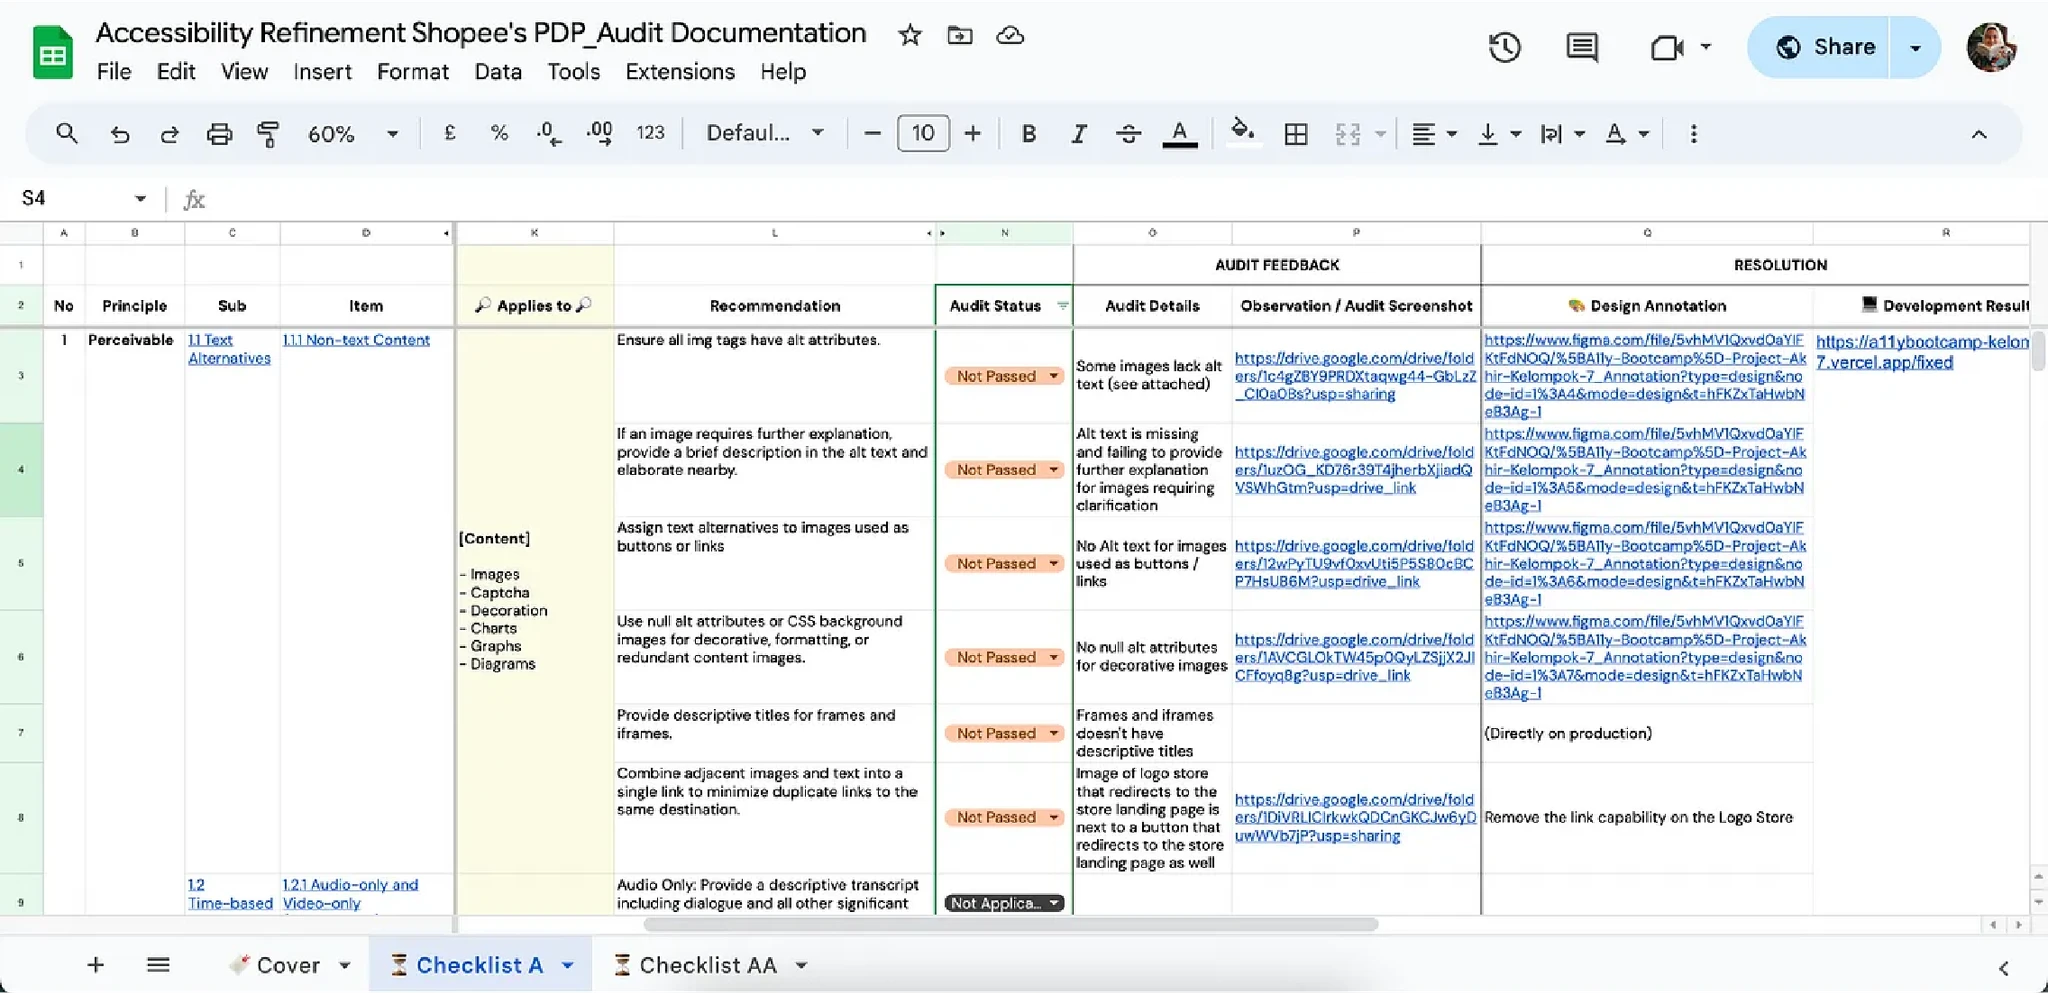
Task: Decrease font size minus button
Action: coord(872,133)
